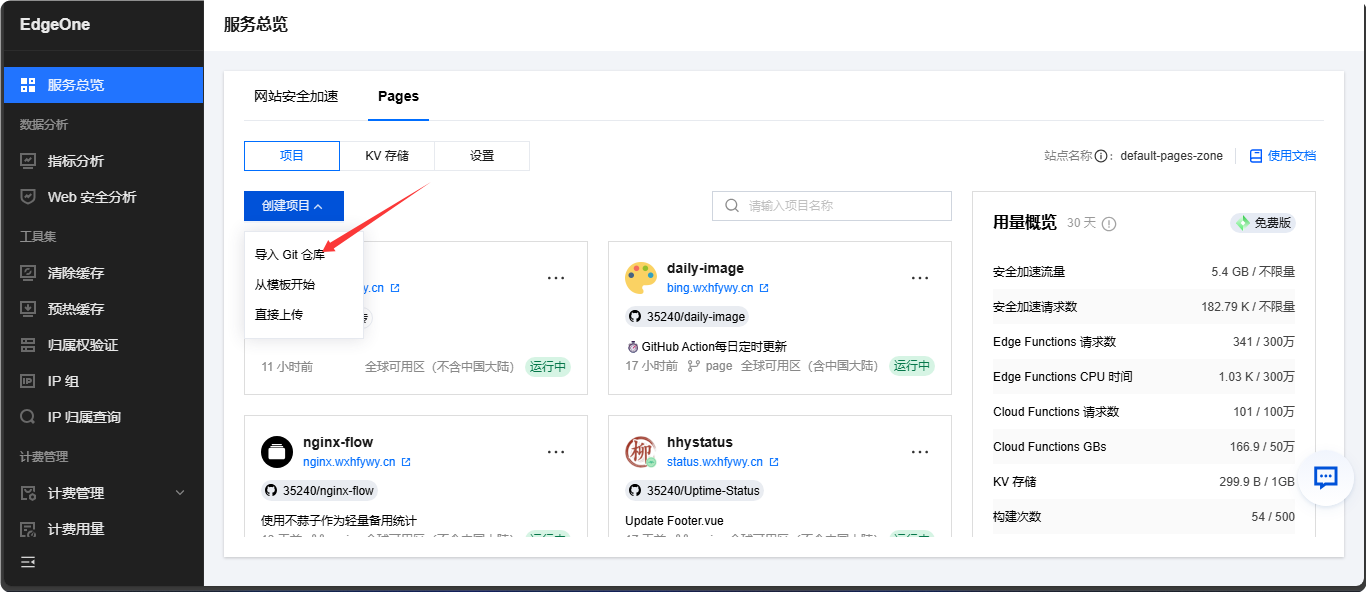Select 导入 Git 仓库 from the dropdown

(x=289, y=255)
